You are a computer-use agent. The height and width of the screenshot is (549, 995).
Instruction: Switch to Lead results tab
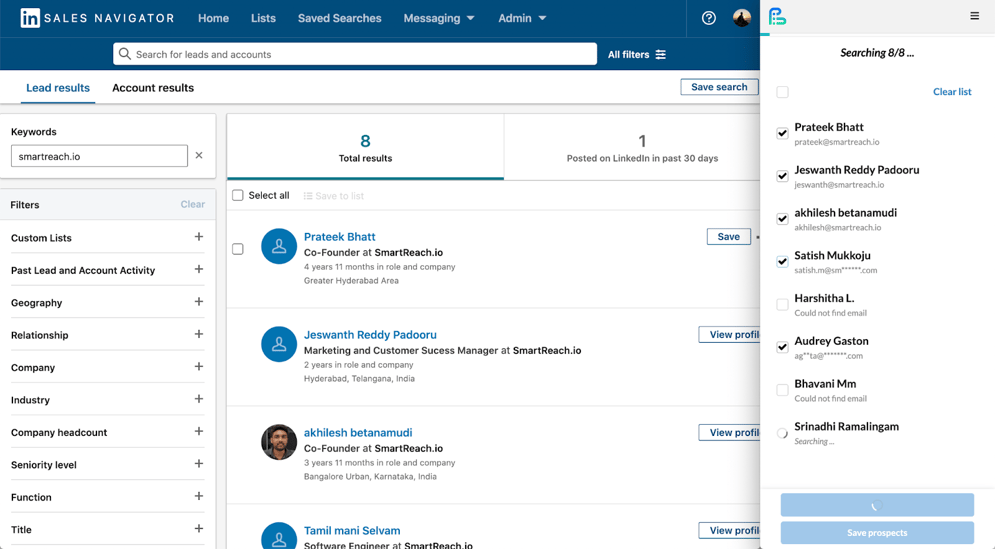[x=58, y=88]
